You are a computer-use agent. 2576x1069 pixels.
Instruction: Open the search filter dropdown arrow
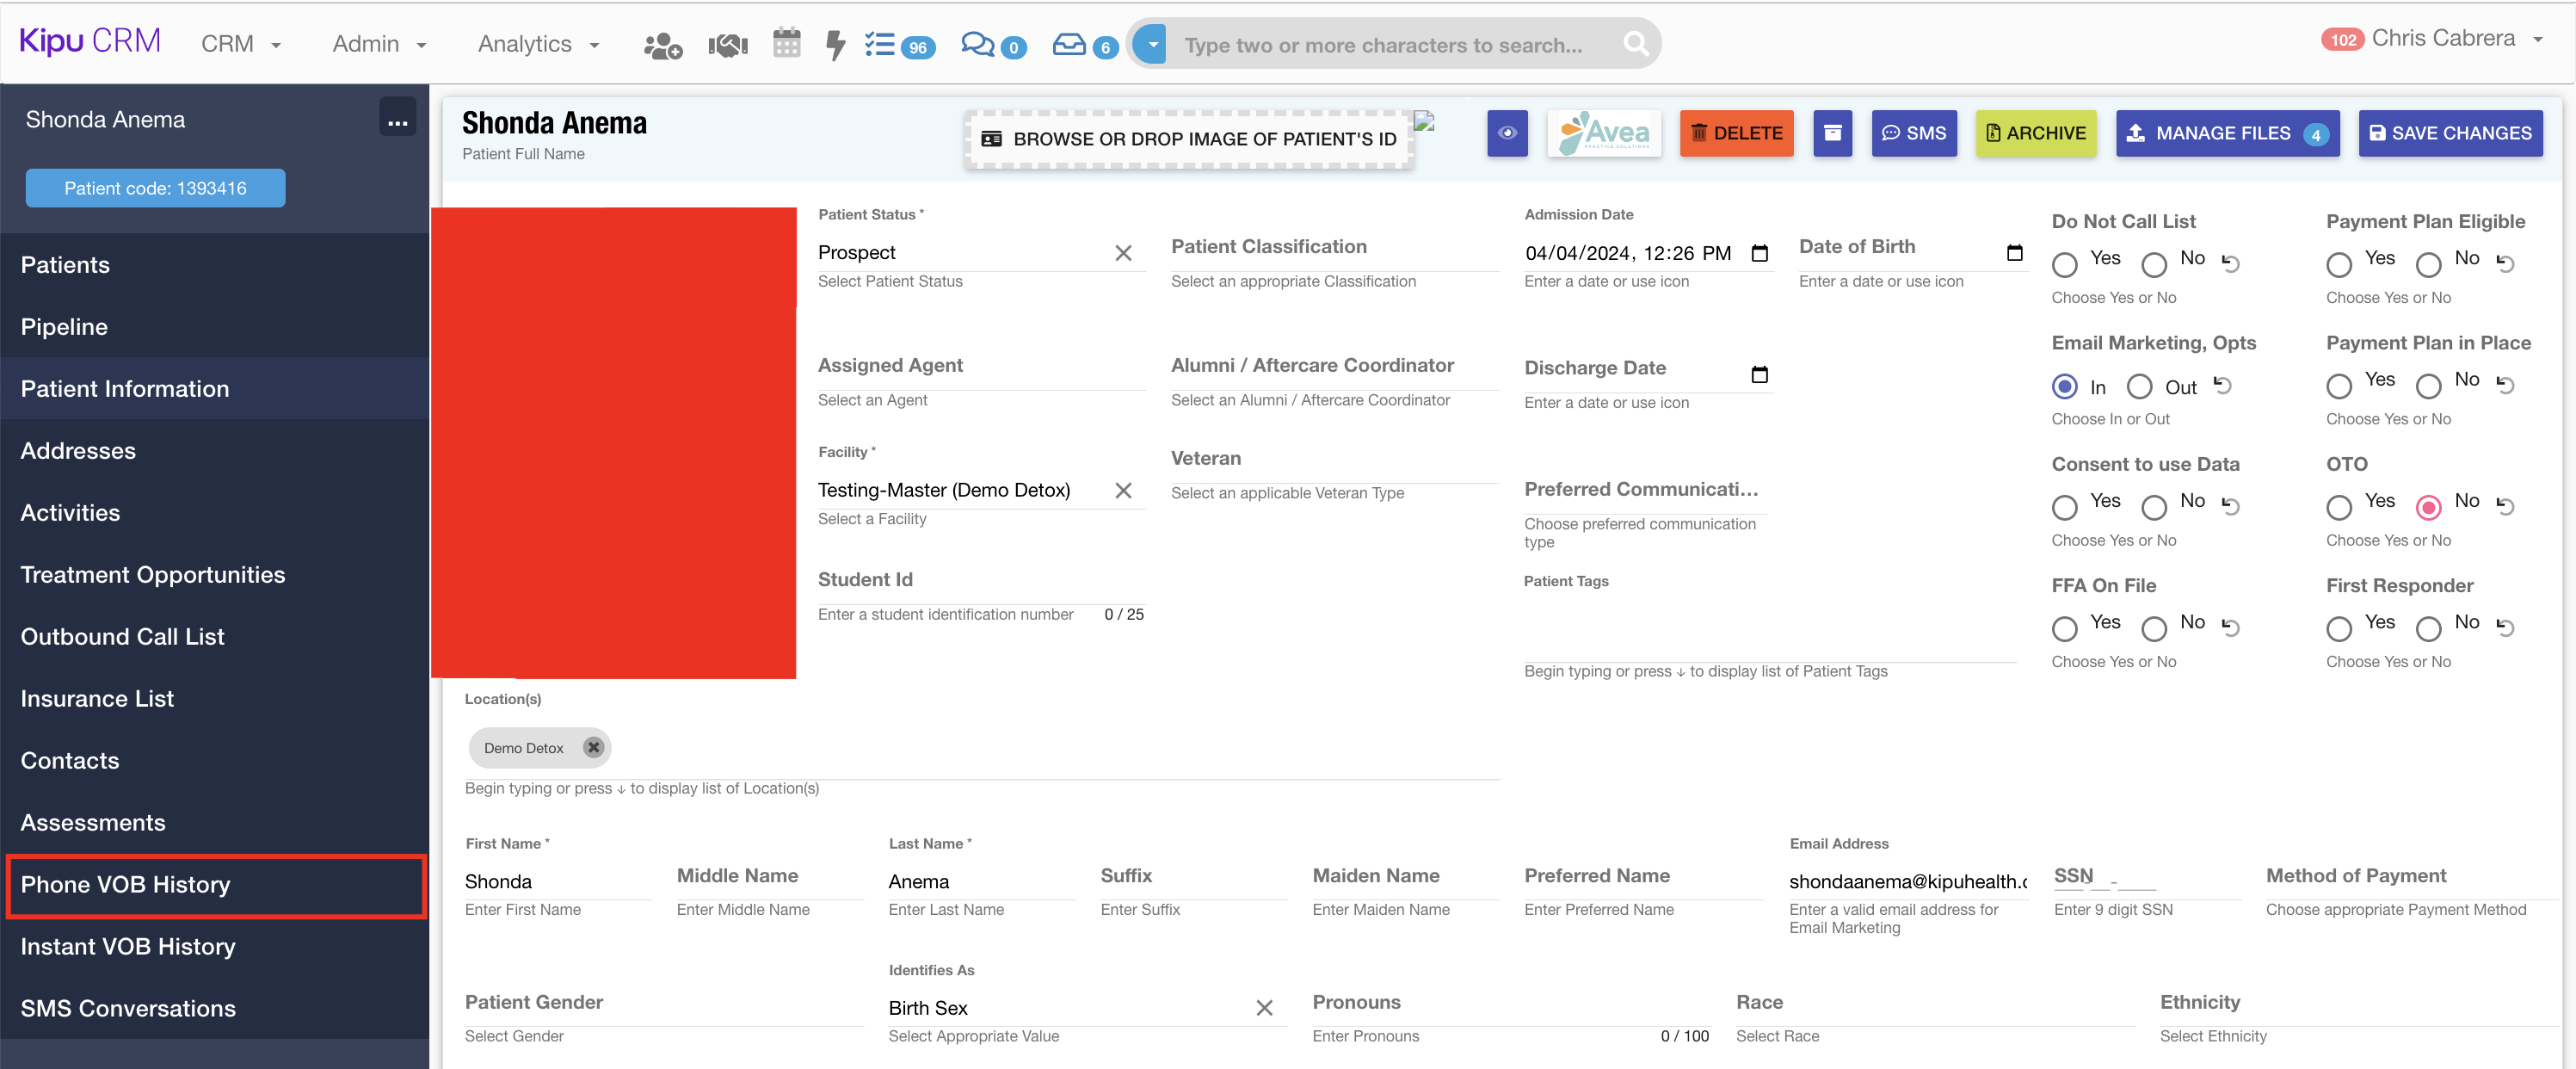[1152, 44]
